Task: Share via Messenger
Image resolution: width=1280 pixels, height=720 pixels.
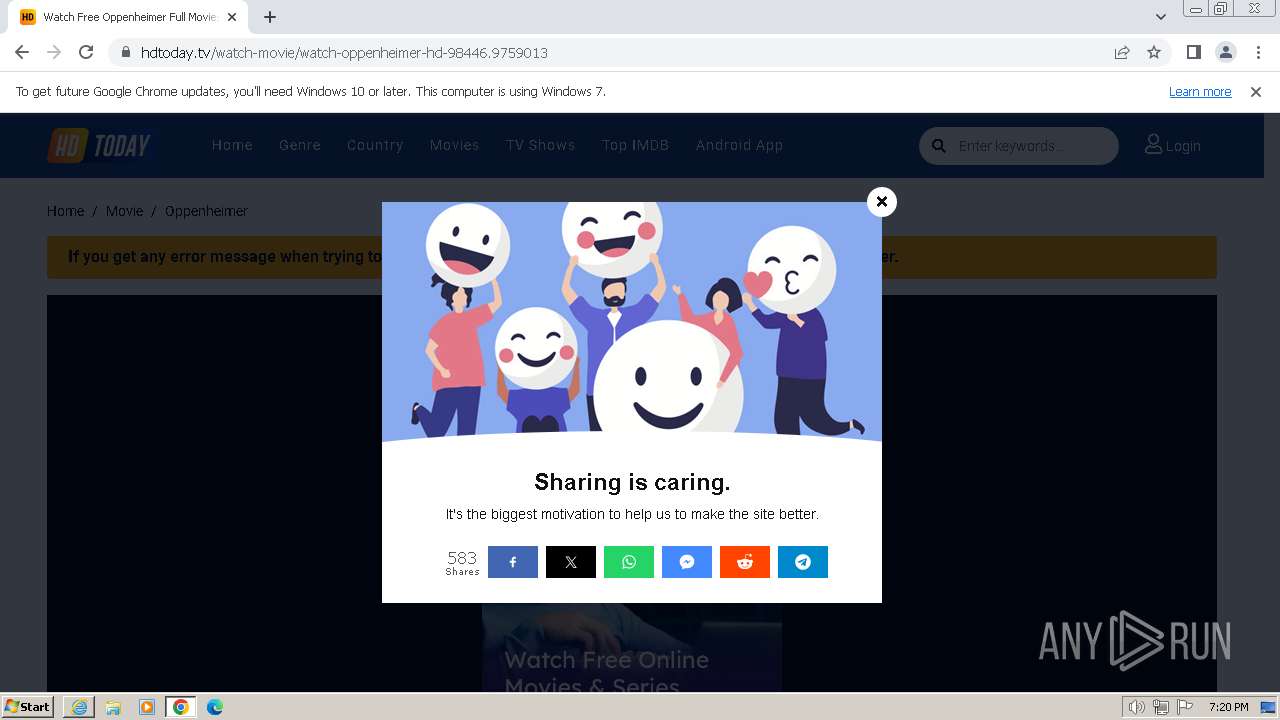Action: (687, 562)
